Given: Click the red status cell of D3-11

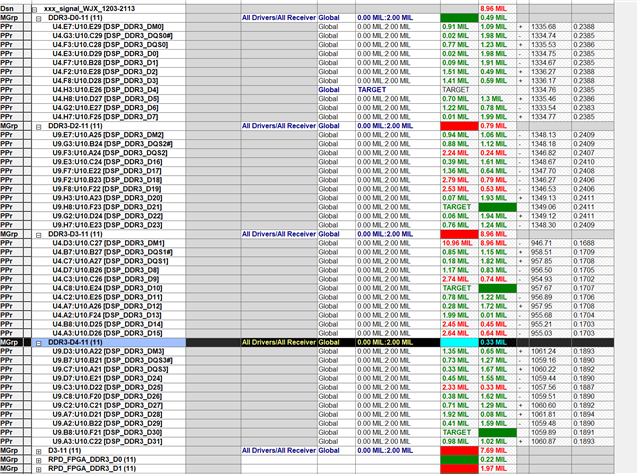Looking at the screenshot, I should click(x=459, y=450).
